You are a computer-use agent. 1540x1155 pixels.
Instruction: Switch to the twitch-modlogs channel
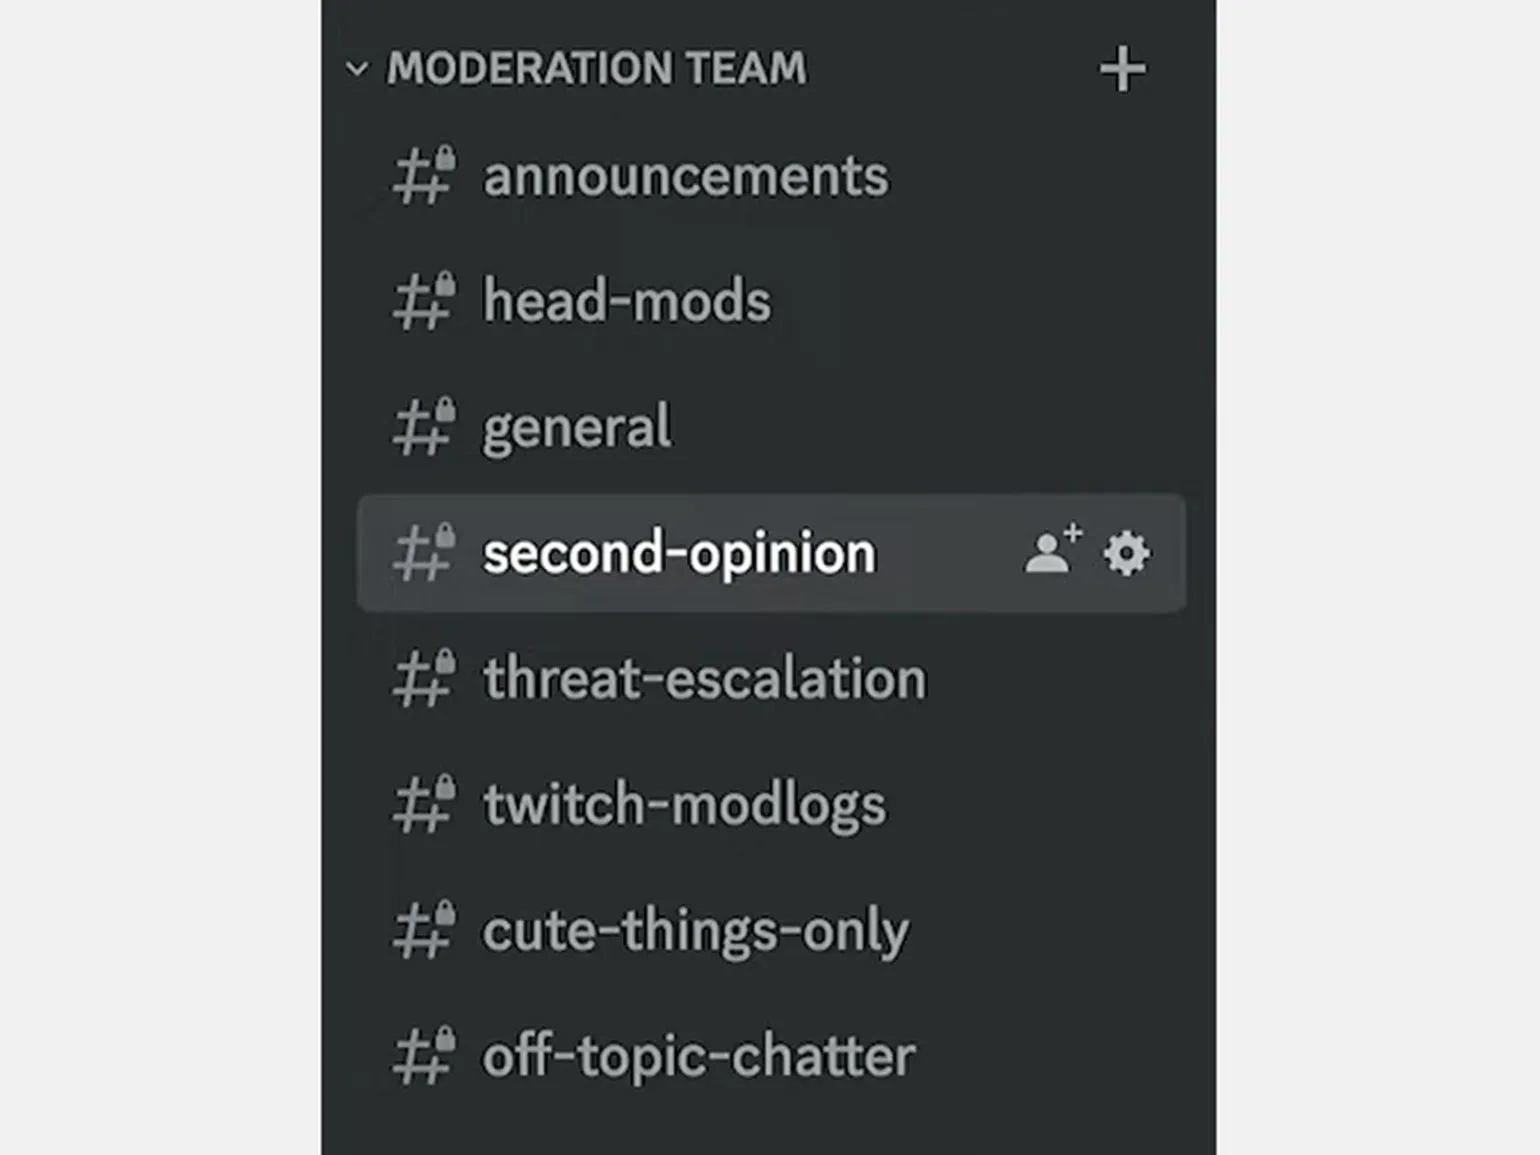click(684, 805)
